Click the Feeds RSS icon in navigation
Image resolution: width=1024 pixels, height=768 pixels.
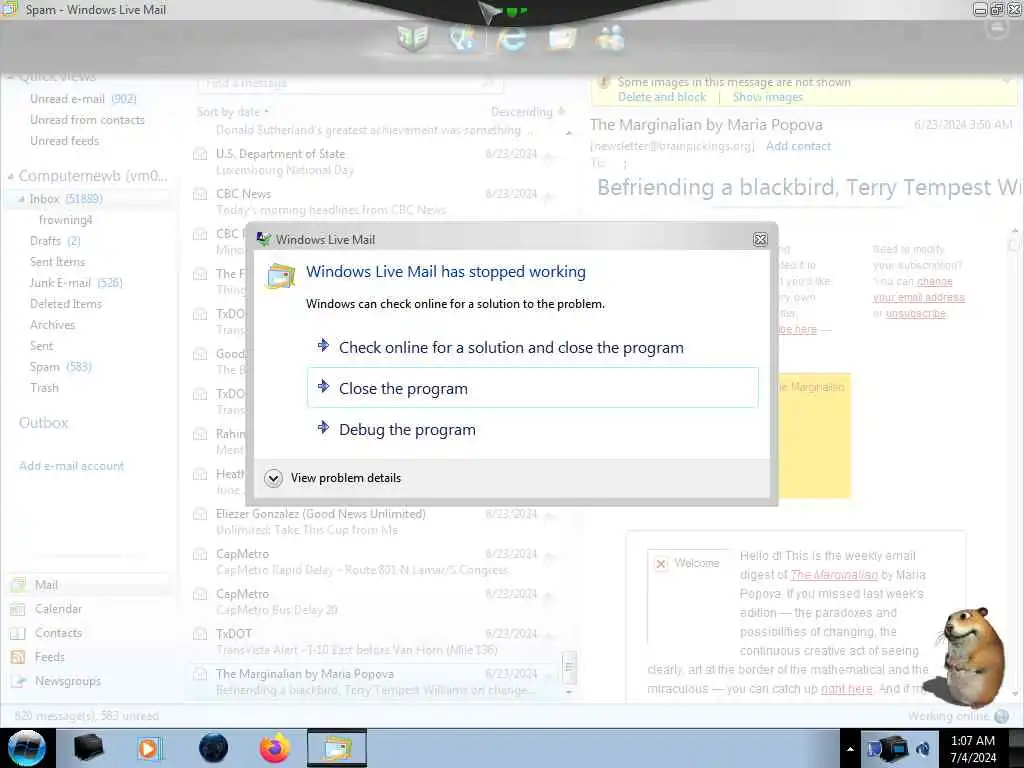click(18, 657)
